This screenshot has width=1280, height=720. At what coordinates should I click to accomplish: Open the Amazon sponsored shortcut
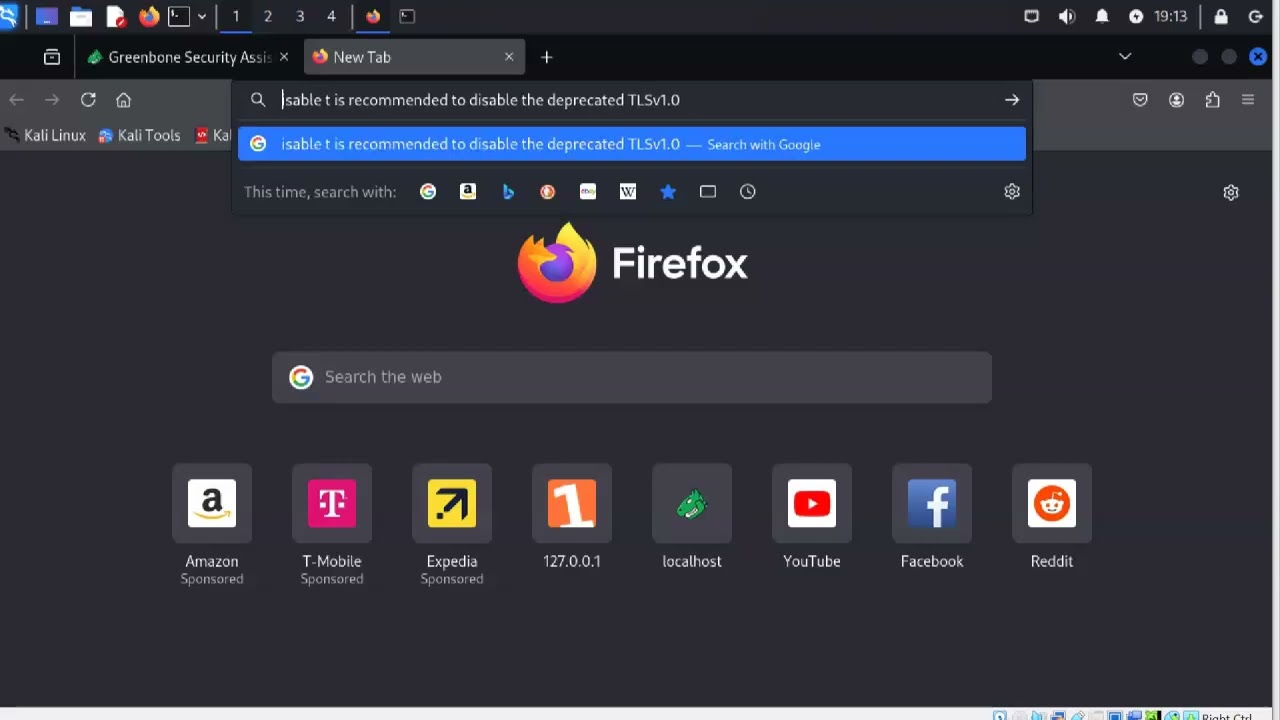[212, 525]
